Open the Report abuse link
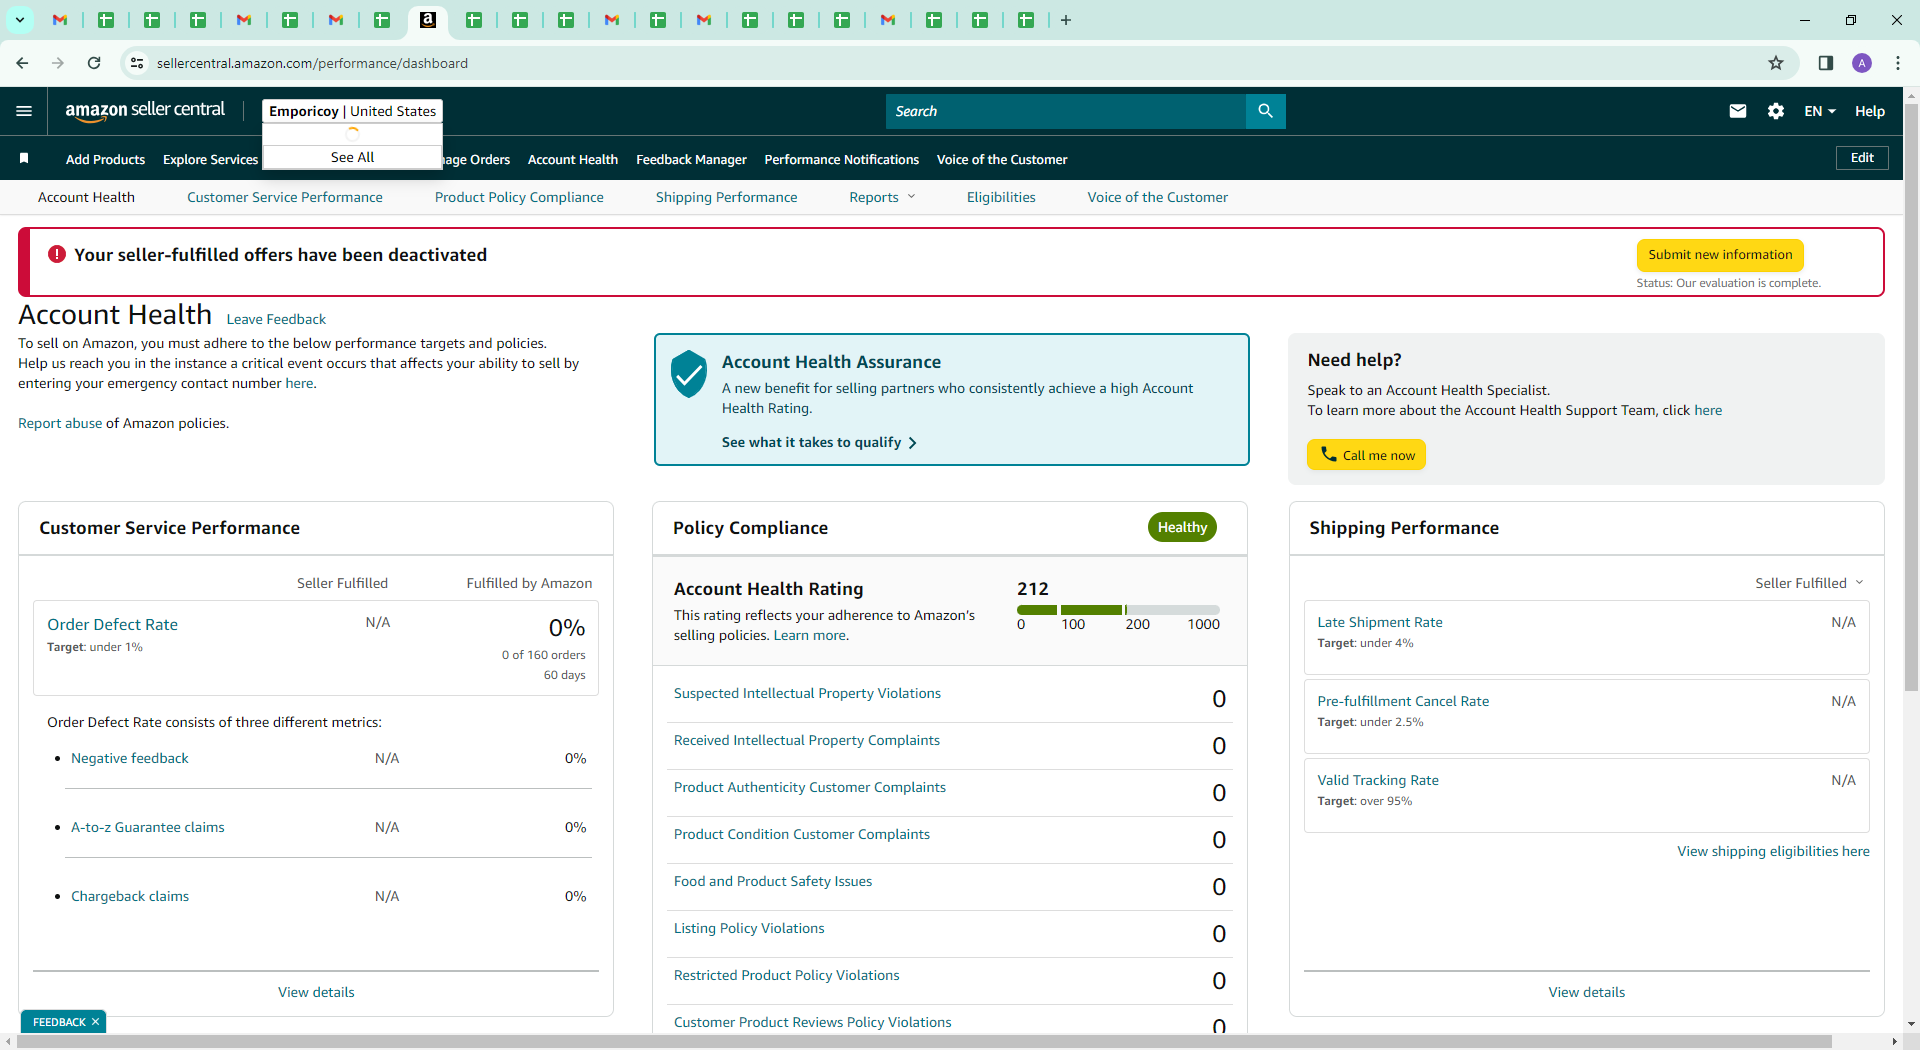1920x1050 pixels. tap(60, 423)
